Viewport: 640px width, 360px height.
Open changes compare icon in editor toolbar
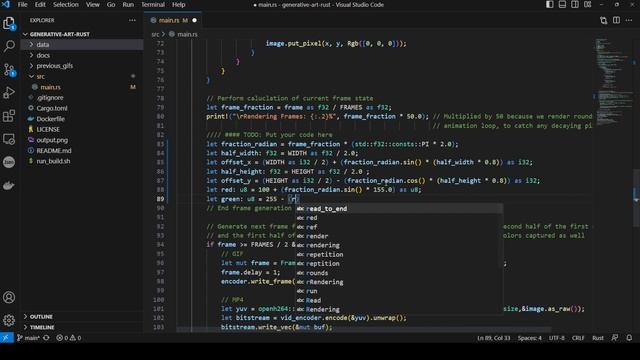coord(603,20)
